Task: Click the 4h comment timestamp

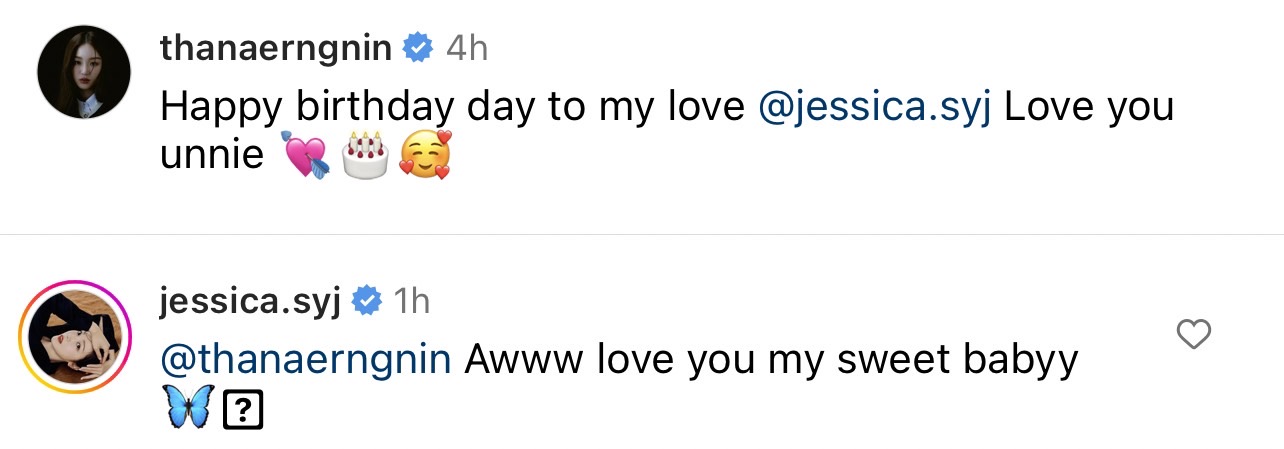Action: 466,47
